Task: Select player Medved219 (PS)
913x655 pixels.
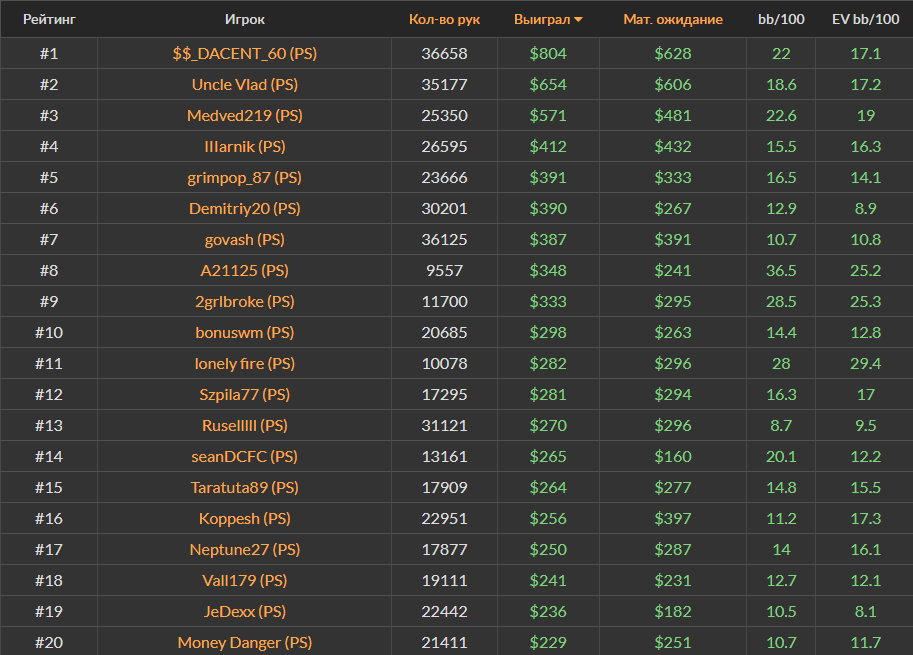Action: click(245, 116)
